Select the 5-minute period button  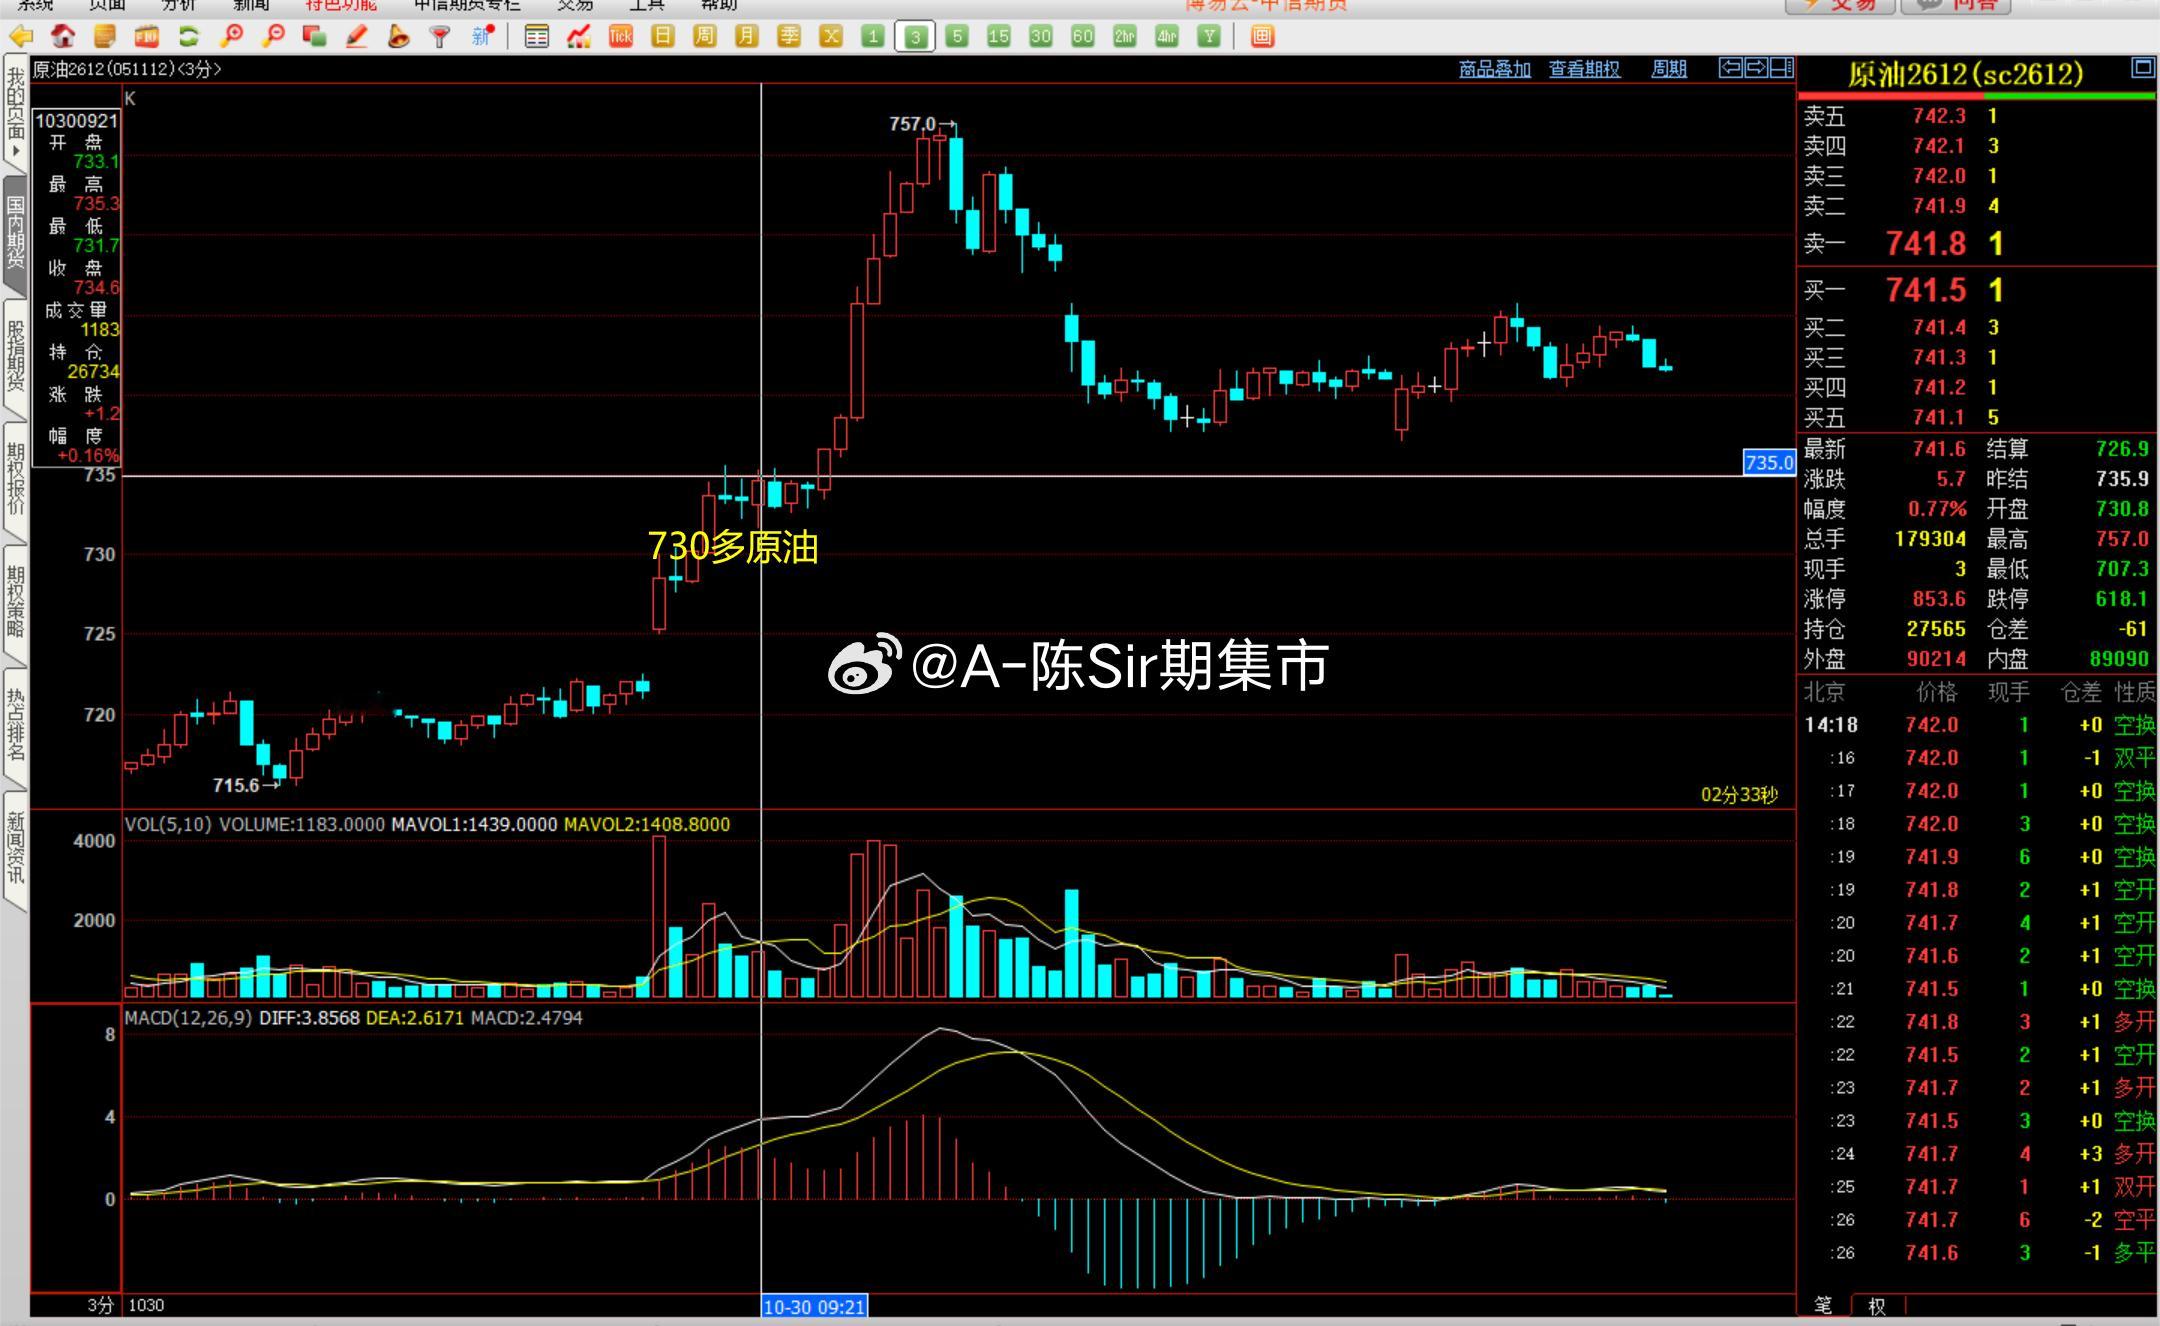point(957,37)
